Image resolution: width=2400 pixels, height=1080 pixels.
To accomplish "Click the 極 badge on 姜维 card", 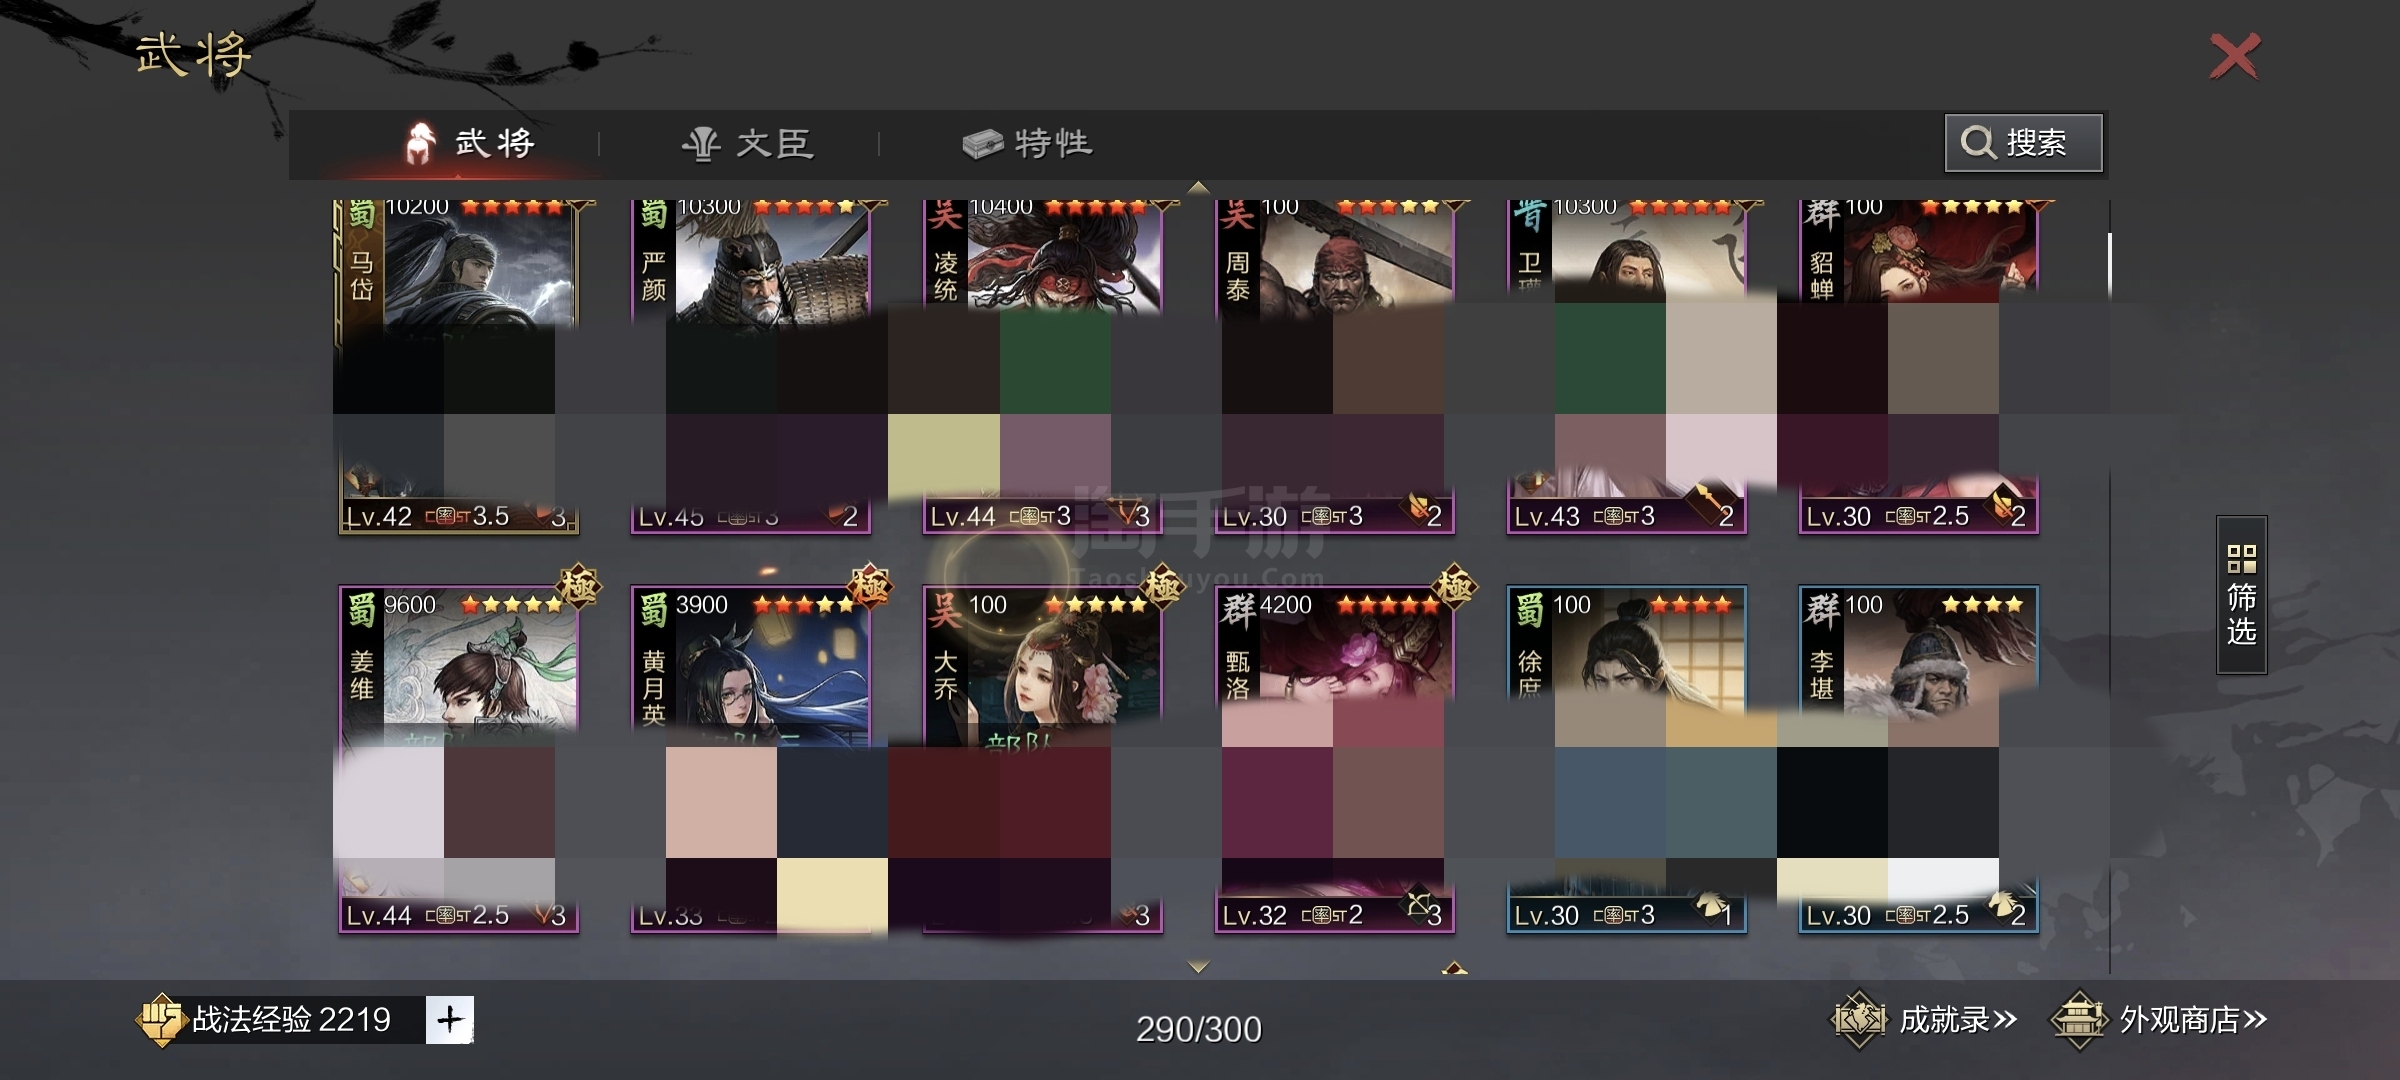I will (x=579, y=587).
